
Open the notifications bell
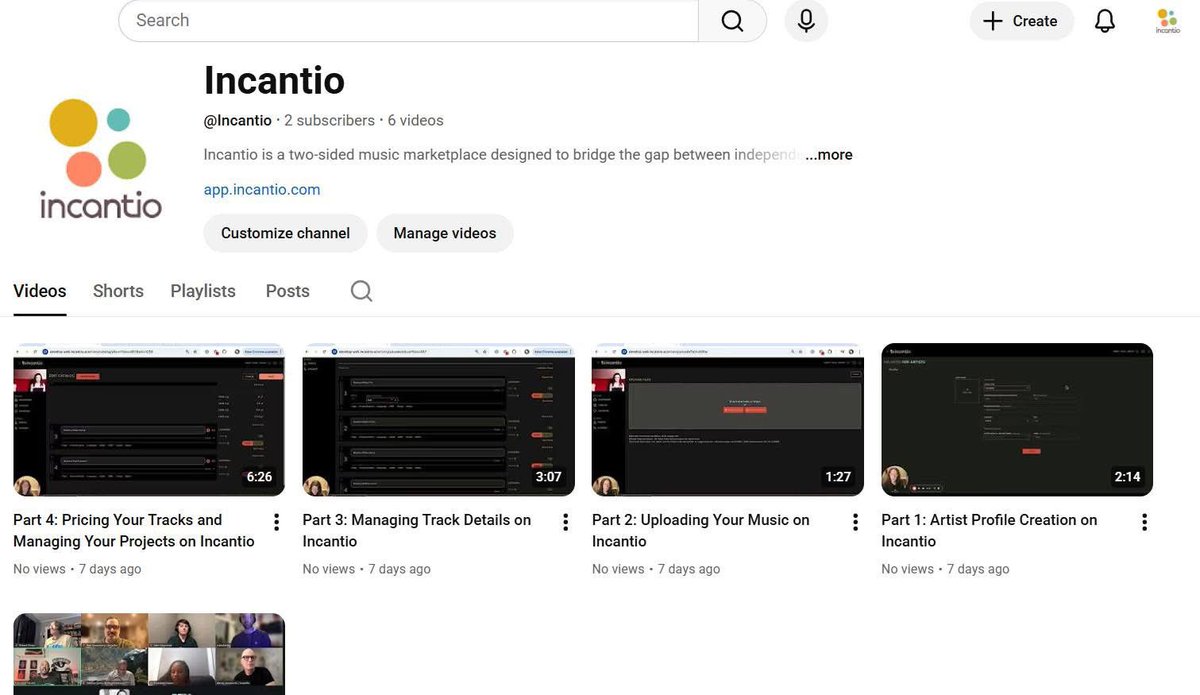point(1105,21)
